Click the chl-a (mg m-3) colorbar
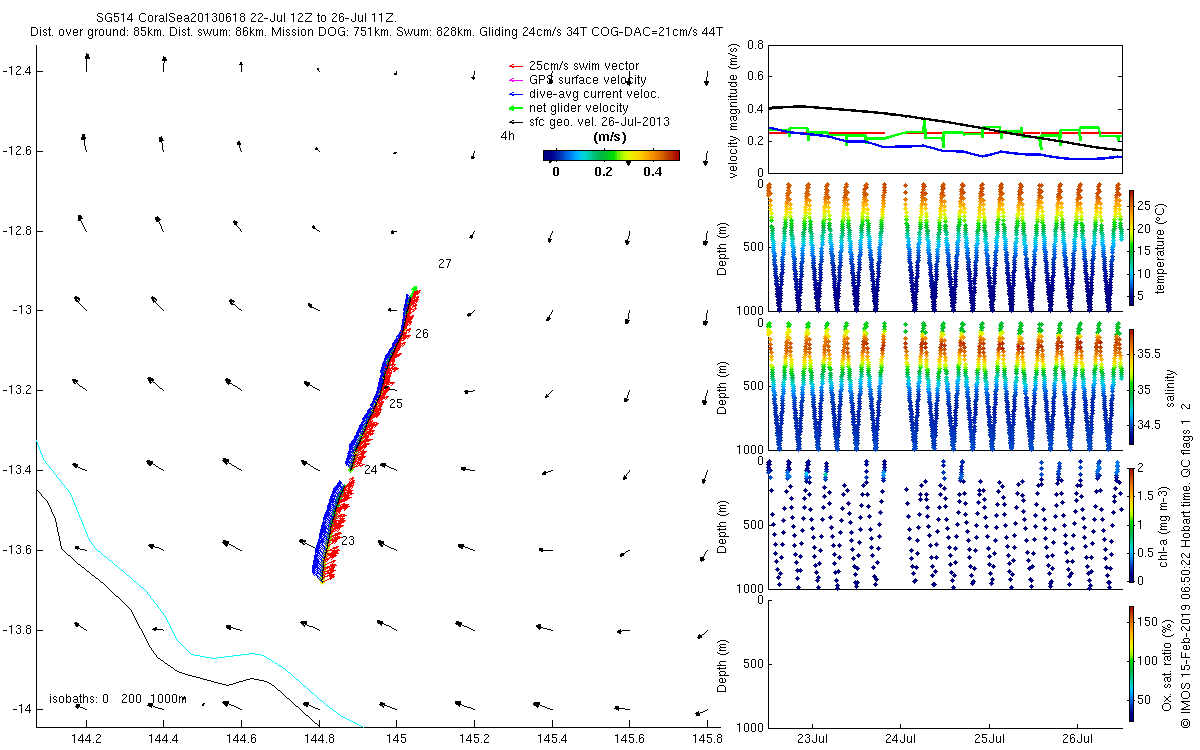The image size is (1200, 750). click(x=1131, y=524)
